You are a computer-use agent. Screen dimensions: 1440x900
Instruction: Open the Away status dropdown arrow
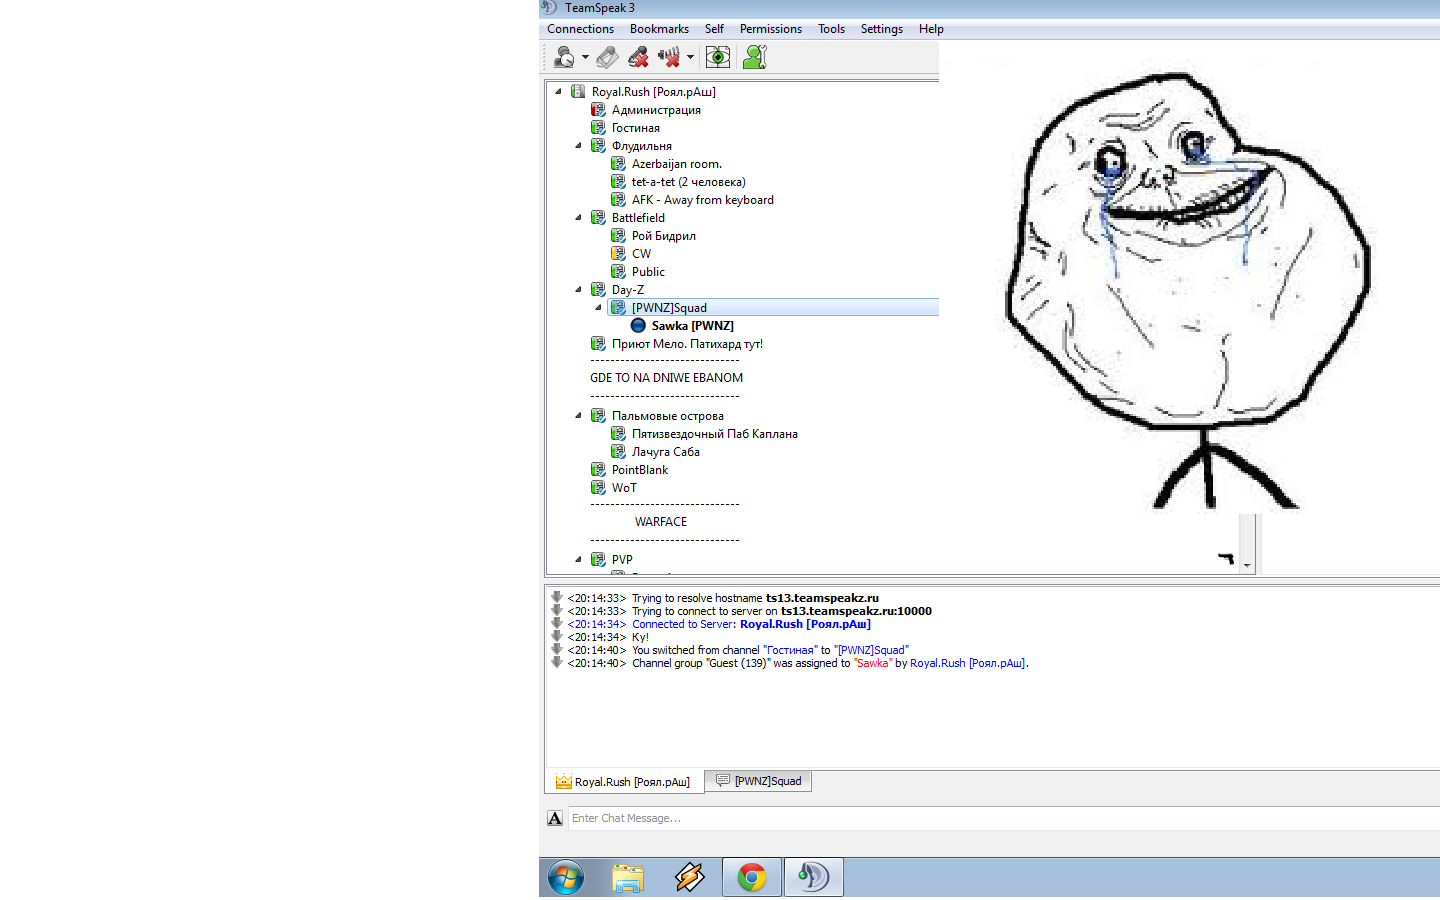pos(585,57)
